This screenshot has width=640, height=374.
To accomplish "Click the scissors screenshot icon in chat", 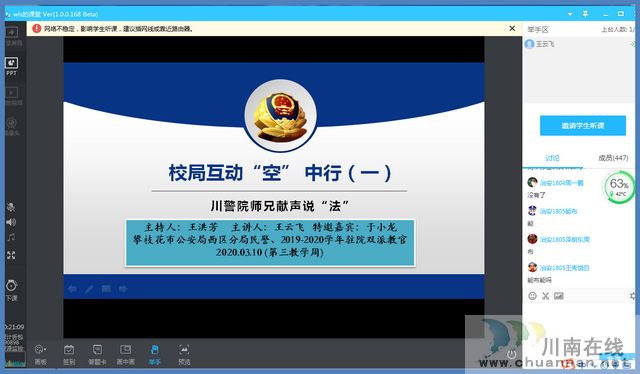I will pyautogui.click(x=545, y=296).
